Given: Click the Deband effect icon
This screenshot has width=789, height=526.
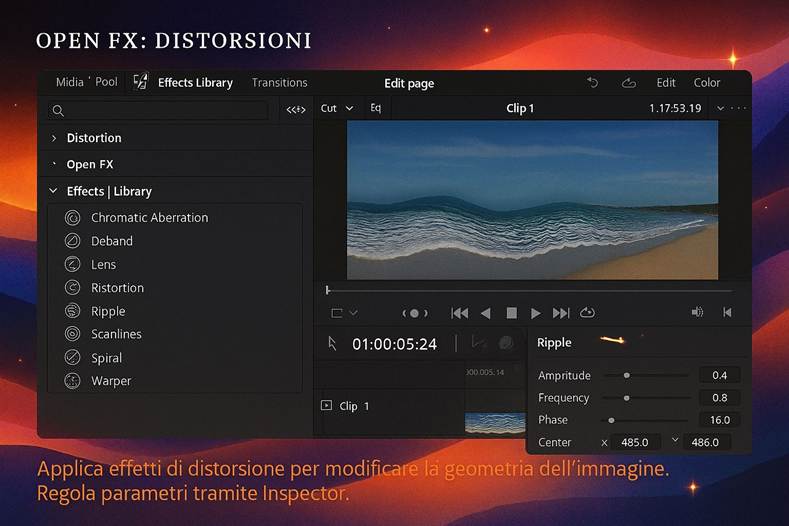Looking at the screenshot, I should [72, 241].
